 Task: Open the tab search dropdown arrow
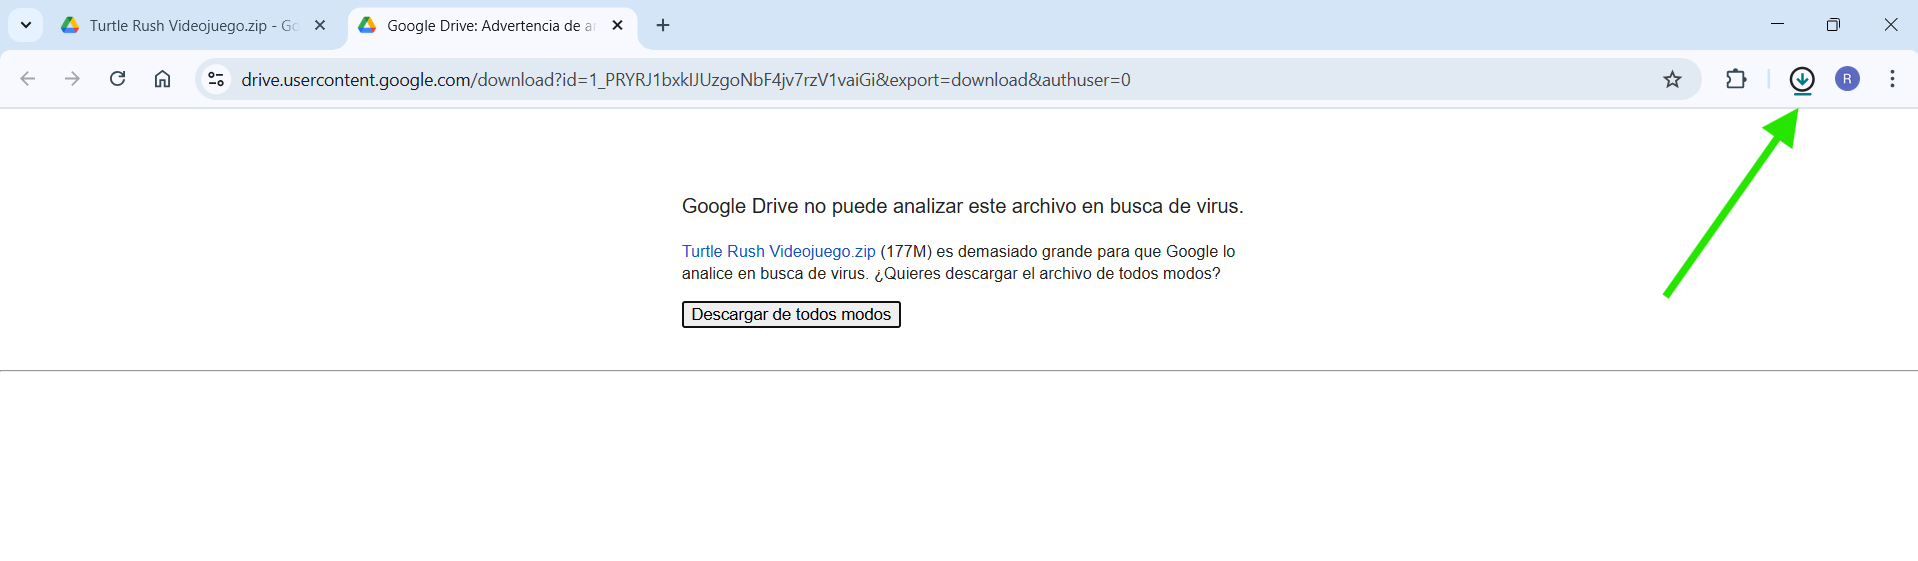point(26,25)
